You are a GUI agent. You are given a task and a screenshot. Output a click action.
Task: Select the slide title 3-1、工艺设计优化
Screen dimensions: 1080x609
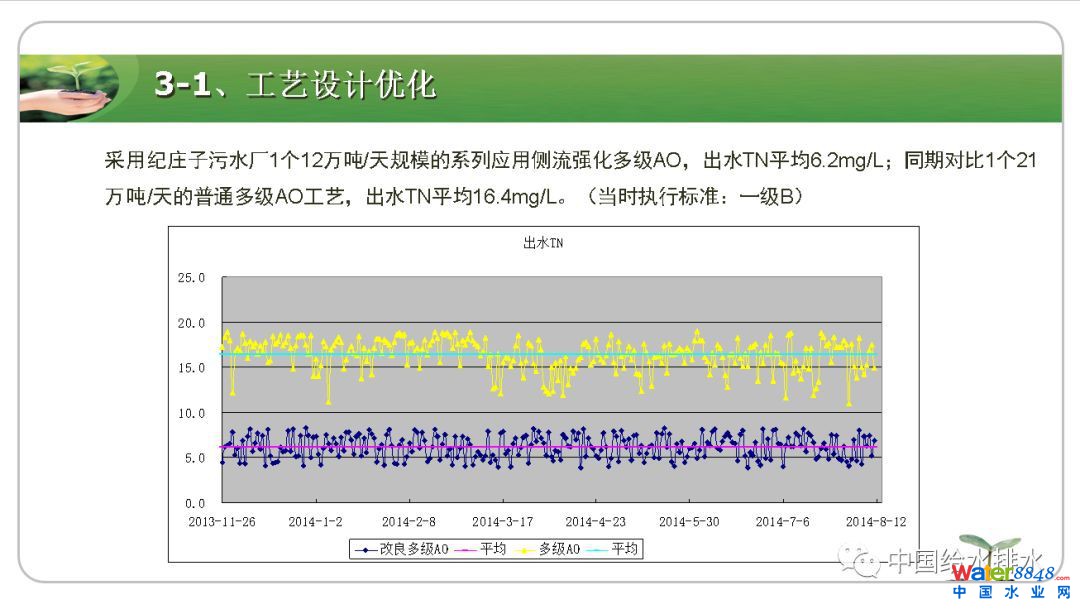tap(295, 85)
